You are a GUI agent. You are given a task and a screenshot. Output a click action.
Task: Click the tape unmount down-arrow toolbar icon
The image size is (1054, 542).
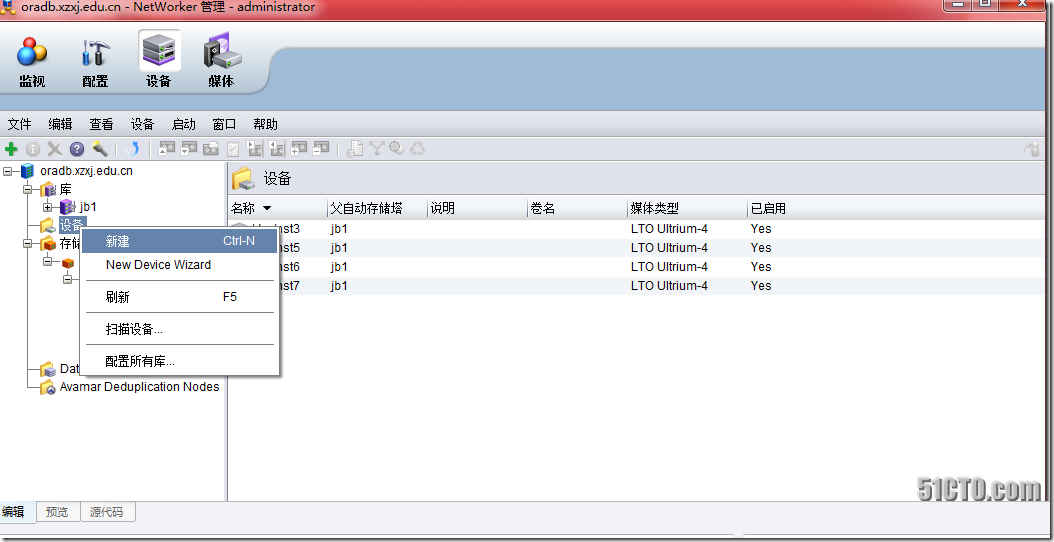coord(189,148)
